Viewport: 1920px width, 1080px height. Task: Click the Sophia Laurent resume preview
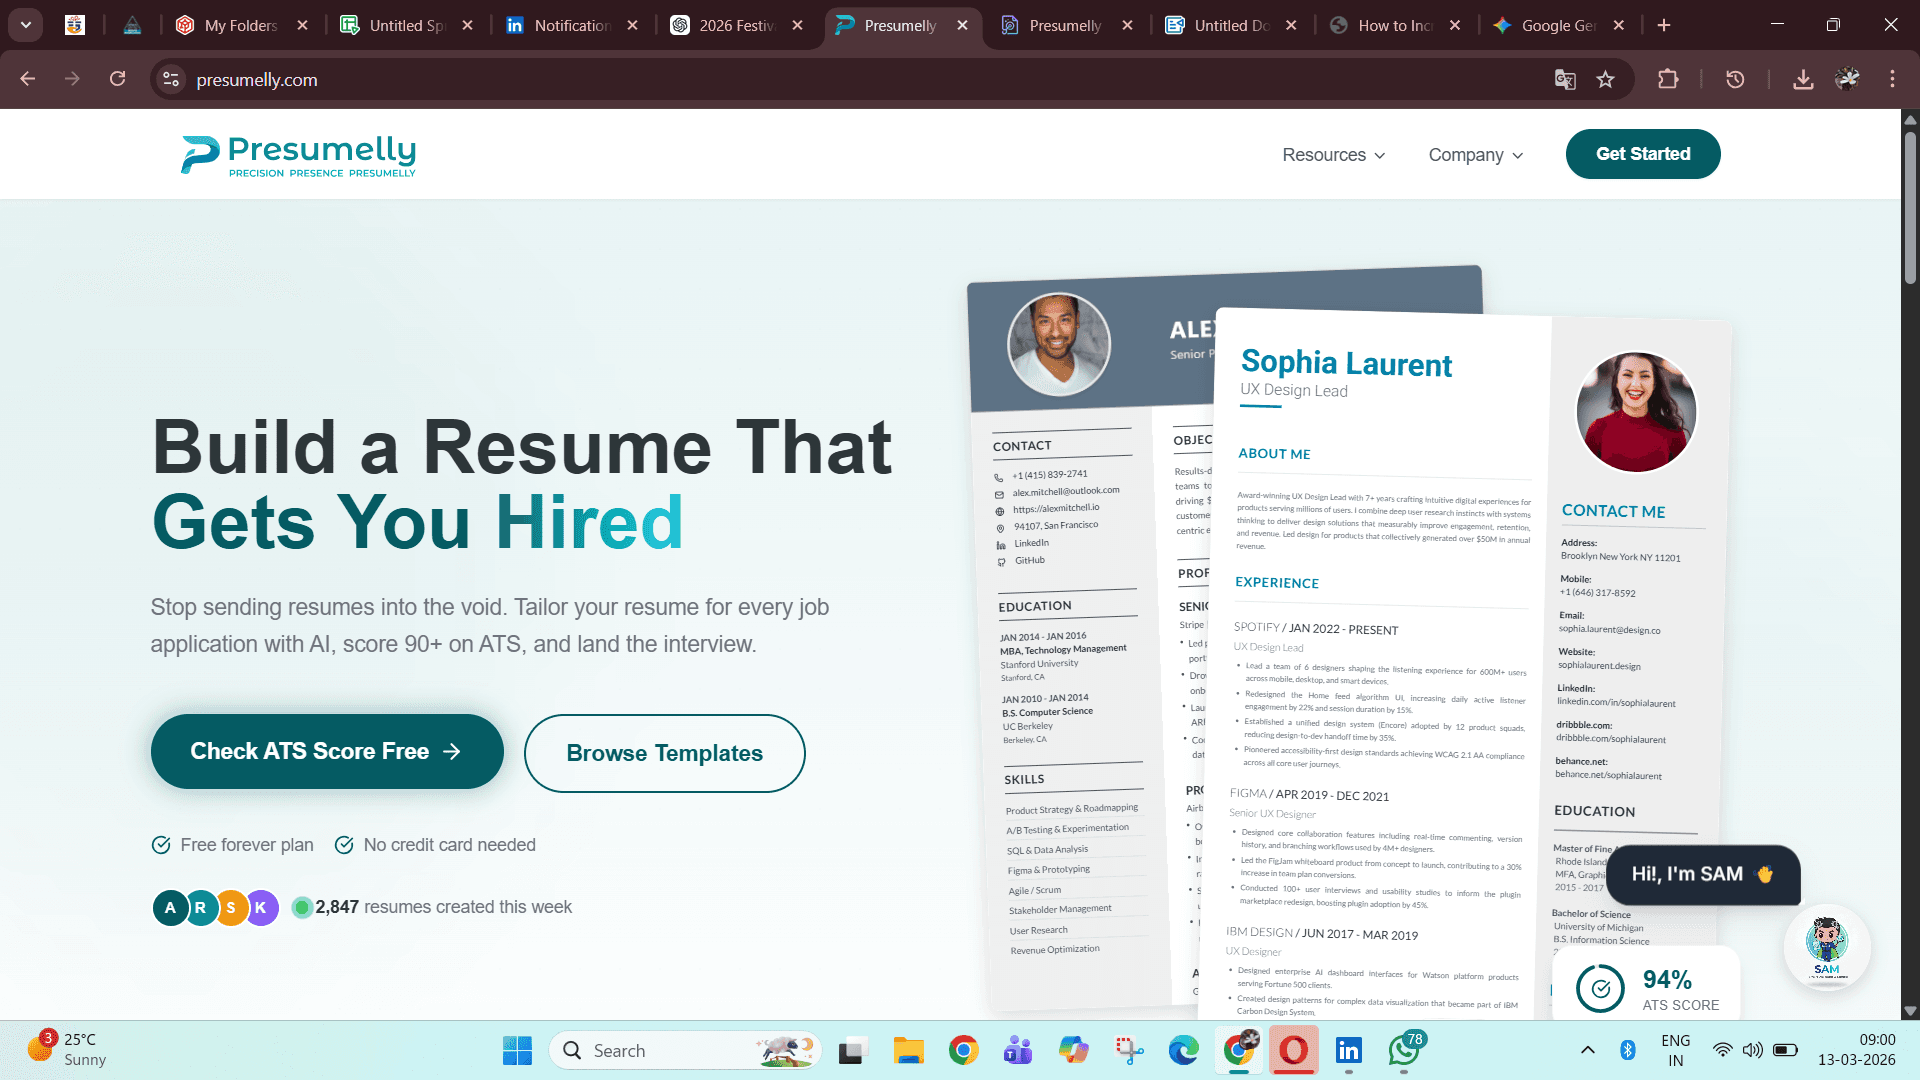click(x=1465, y=665)
